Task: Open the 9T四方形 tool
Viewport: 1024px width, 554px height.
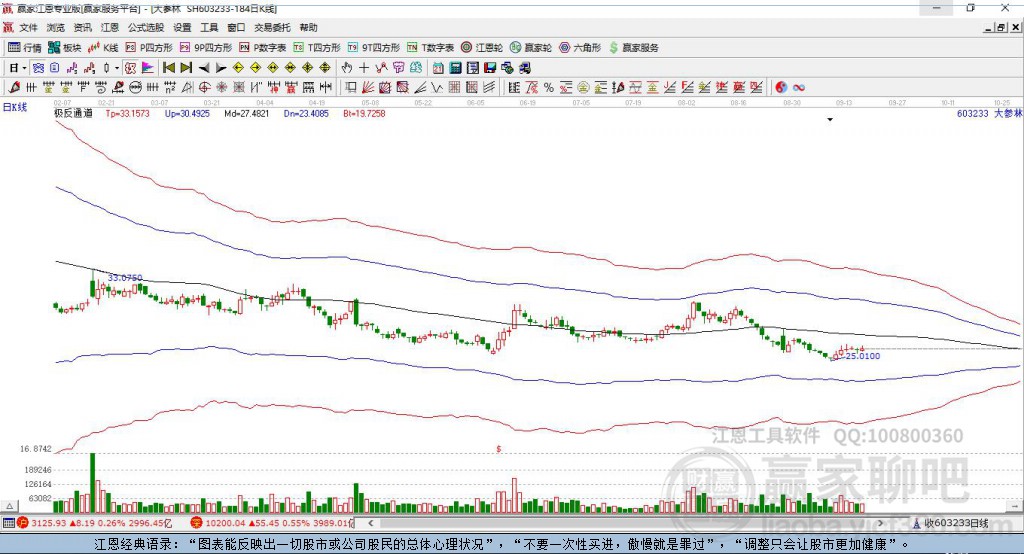Action: (x=374, y=48)
